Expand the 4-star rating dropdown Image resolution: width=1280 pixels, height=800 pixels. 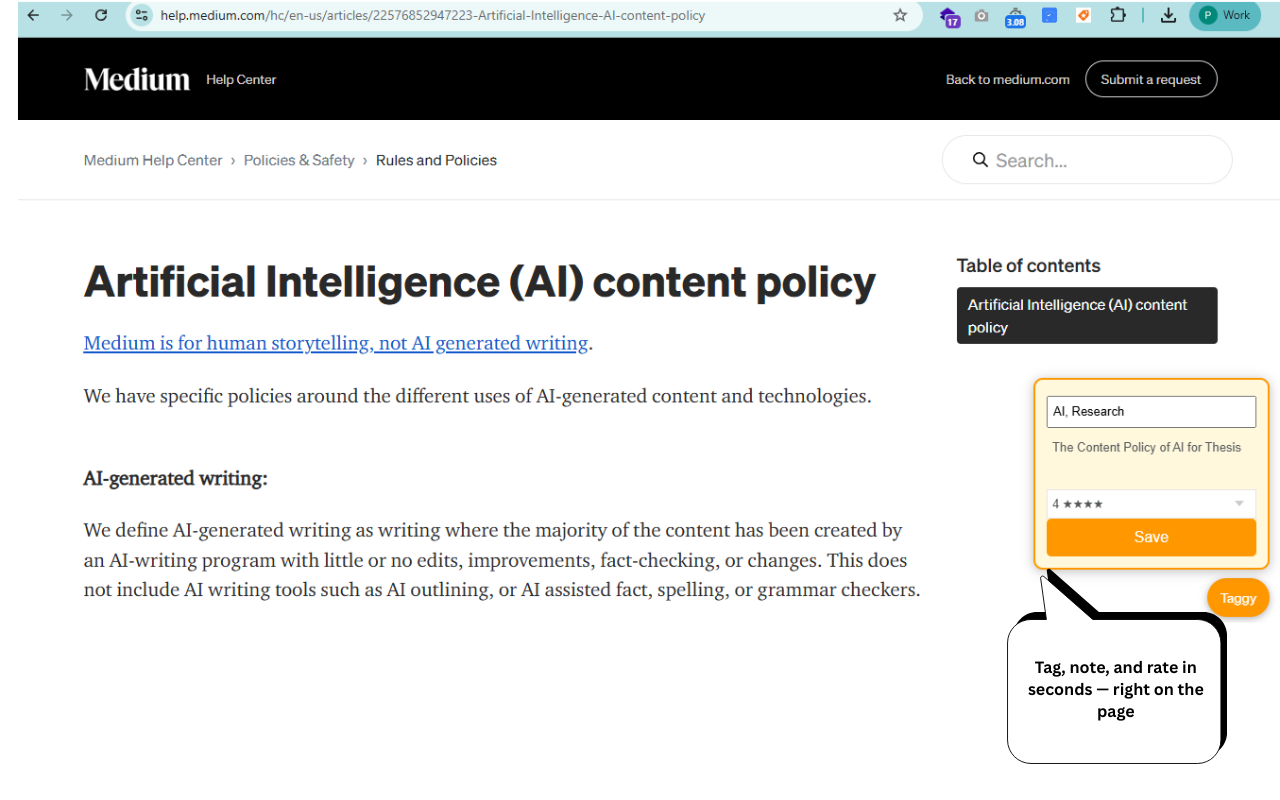tap(1151, 504)
